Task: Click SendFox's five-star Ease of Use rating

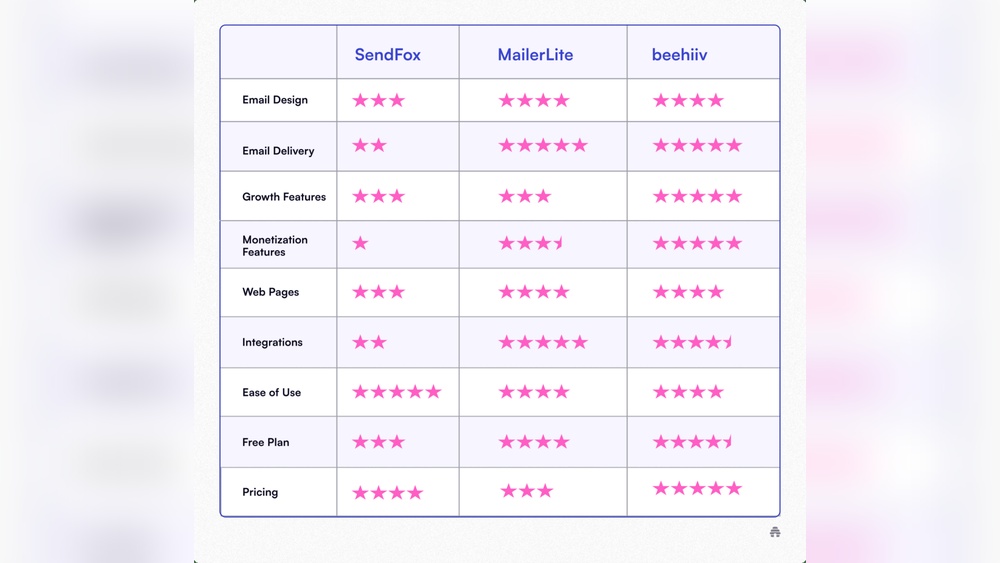Action: coord(396,392)
